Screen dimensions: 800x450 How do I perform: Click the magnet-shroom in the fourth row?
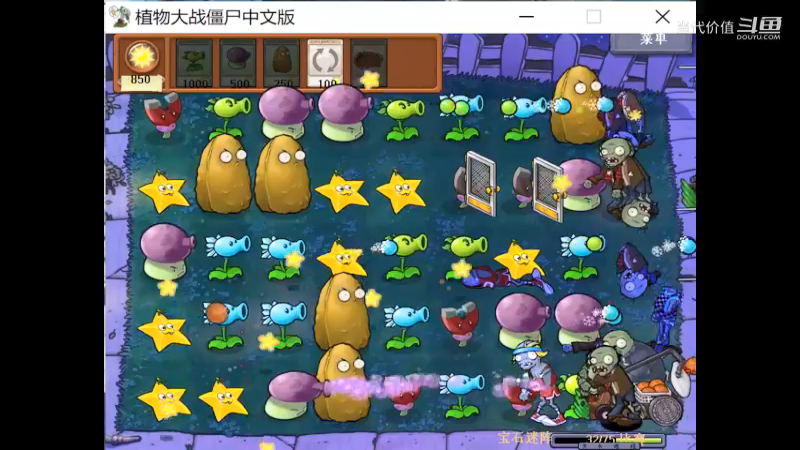pyautogui.click(x=460, y=324)
